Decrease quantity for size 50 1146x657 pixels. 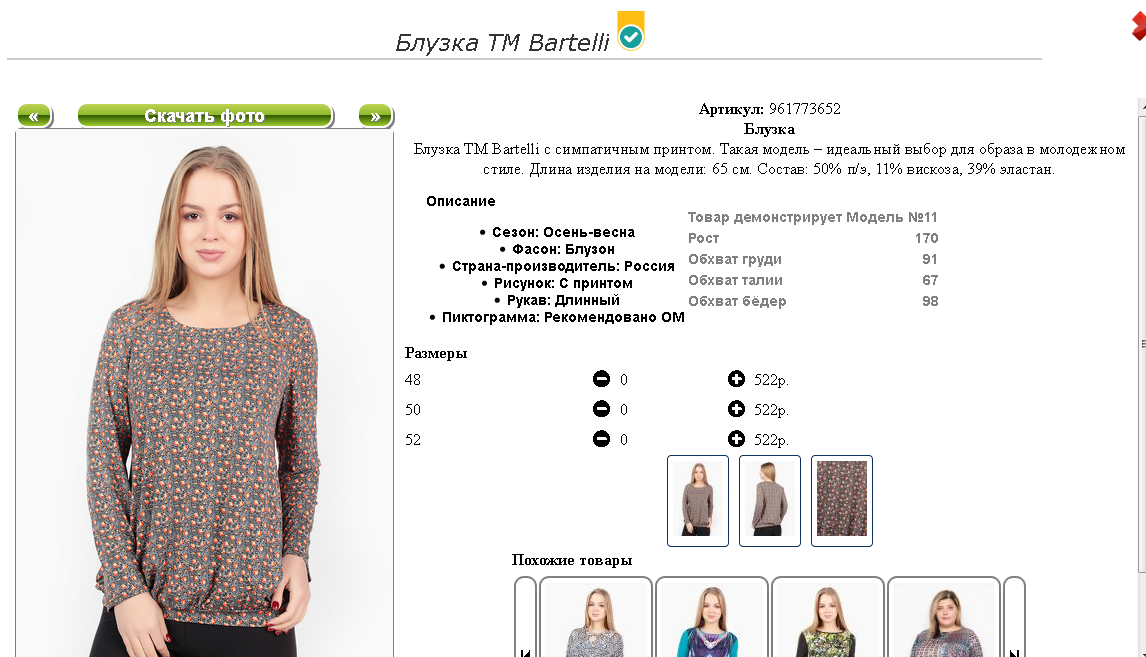(601, 409)
